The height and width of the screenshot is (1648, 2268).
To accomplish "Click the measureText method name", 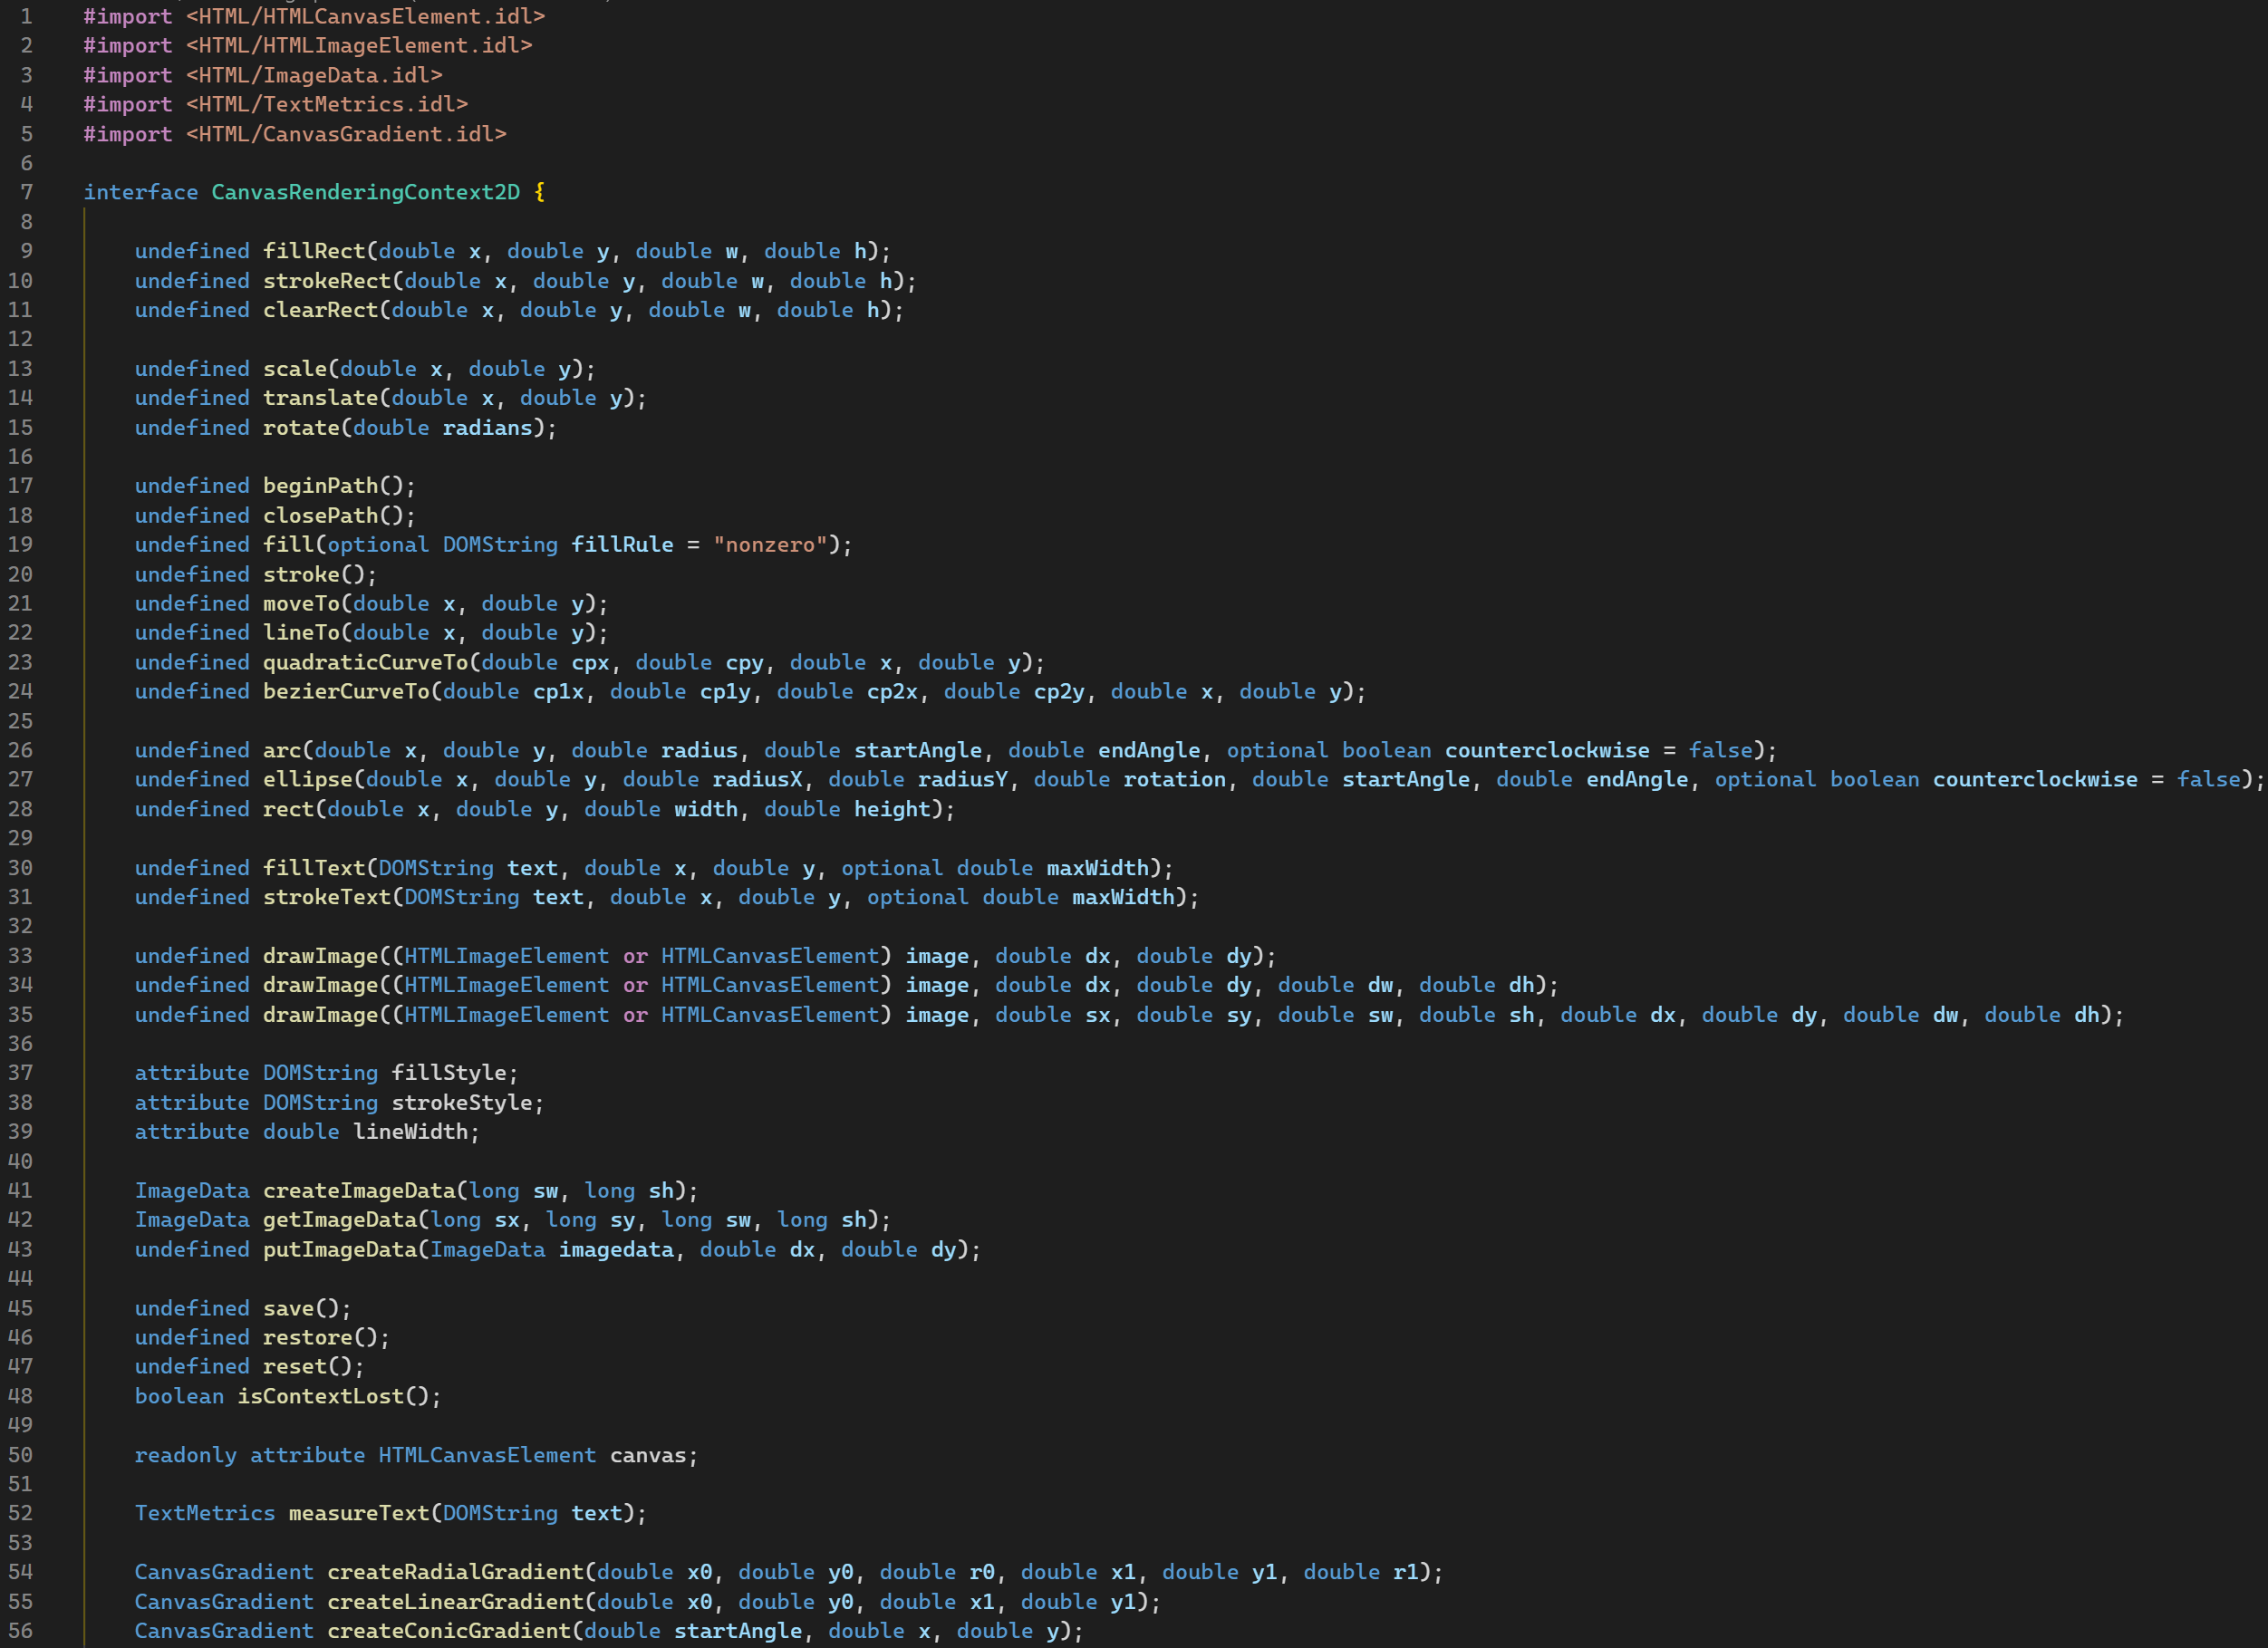I will point(359,1514).
